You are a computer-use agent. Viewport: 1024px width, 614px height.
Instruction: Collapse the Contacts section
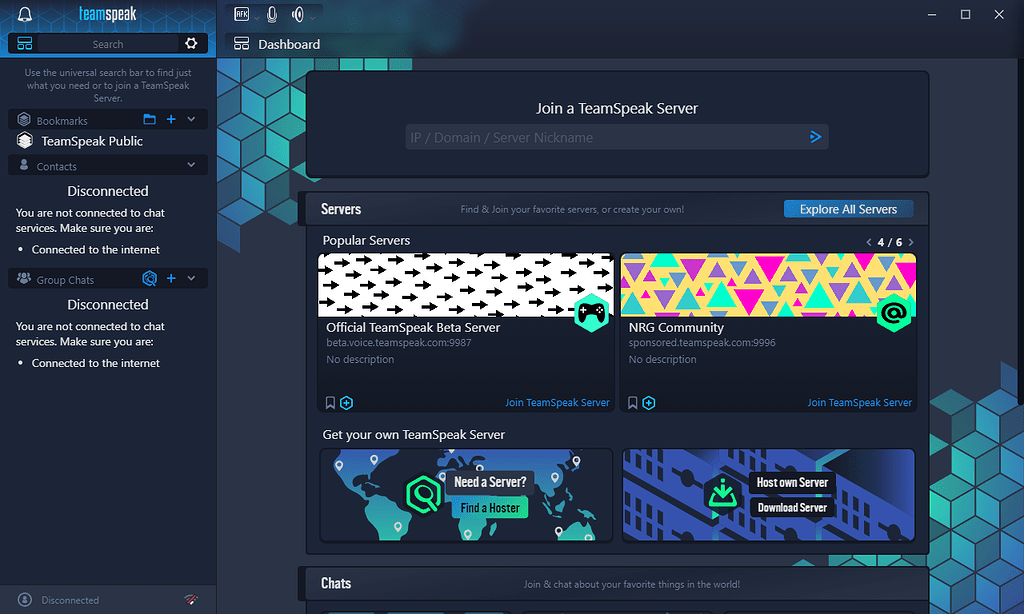(192, 166)
